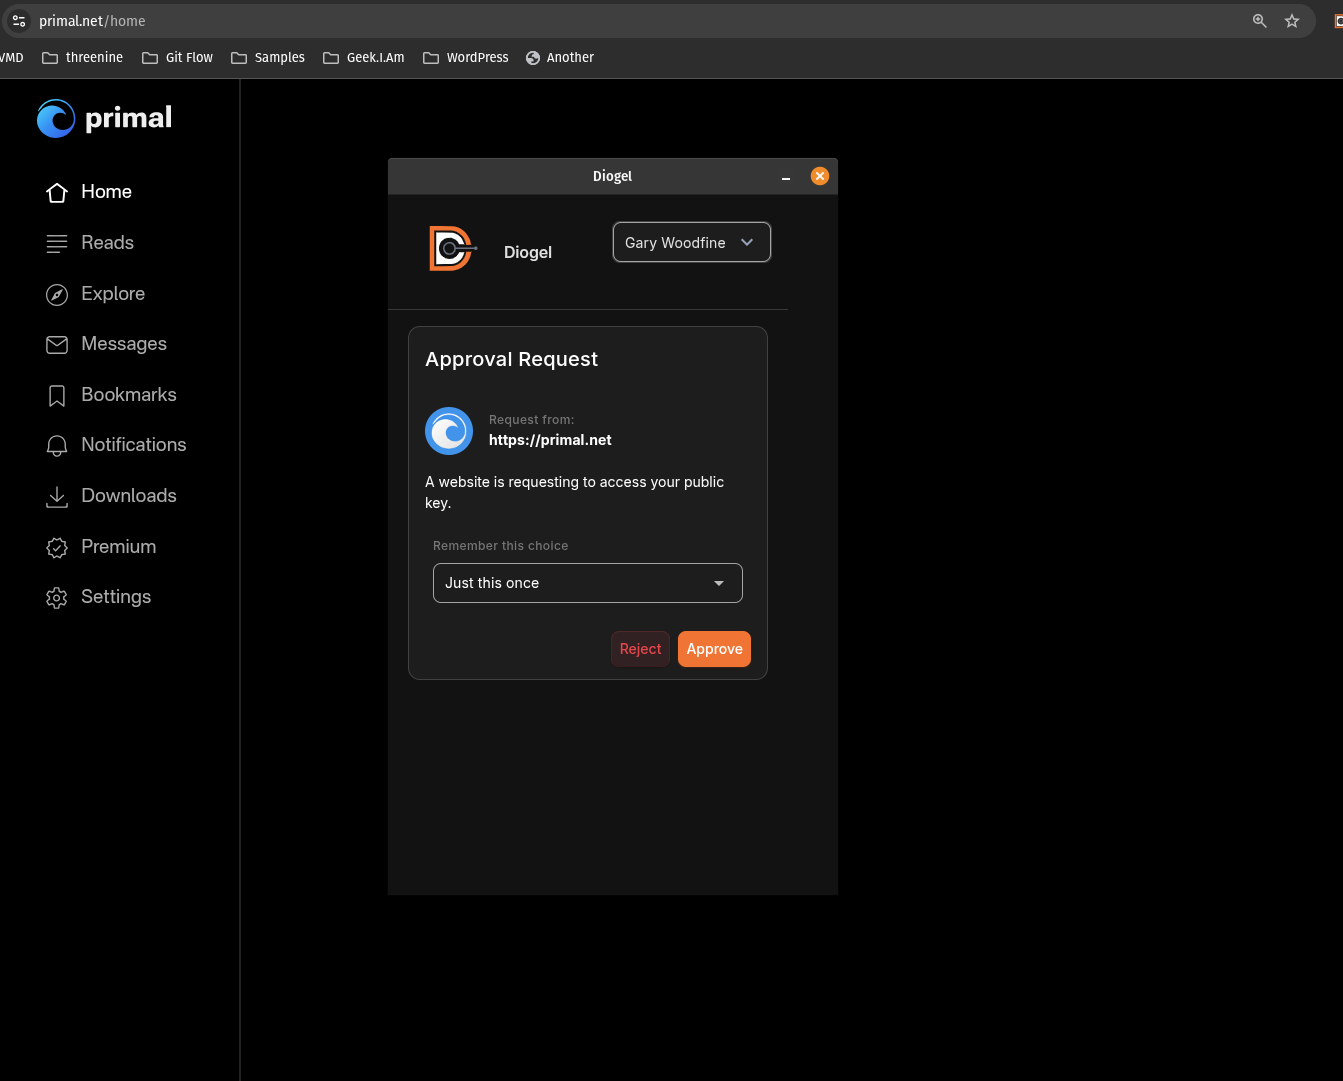Click the Settings gear icon in sidebar
Image resolution: width=1343 pixels, height=1081 pixels.
click(x=57, y=598)
